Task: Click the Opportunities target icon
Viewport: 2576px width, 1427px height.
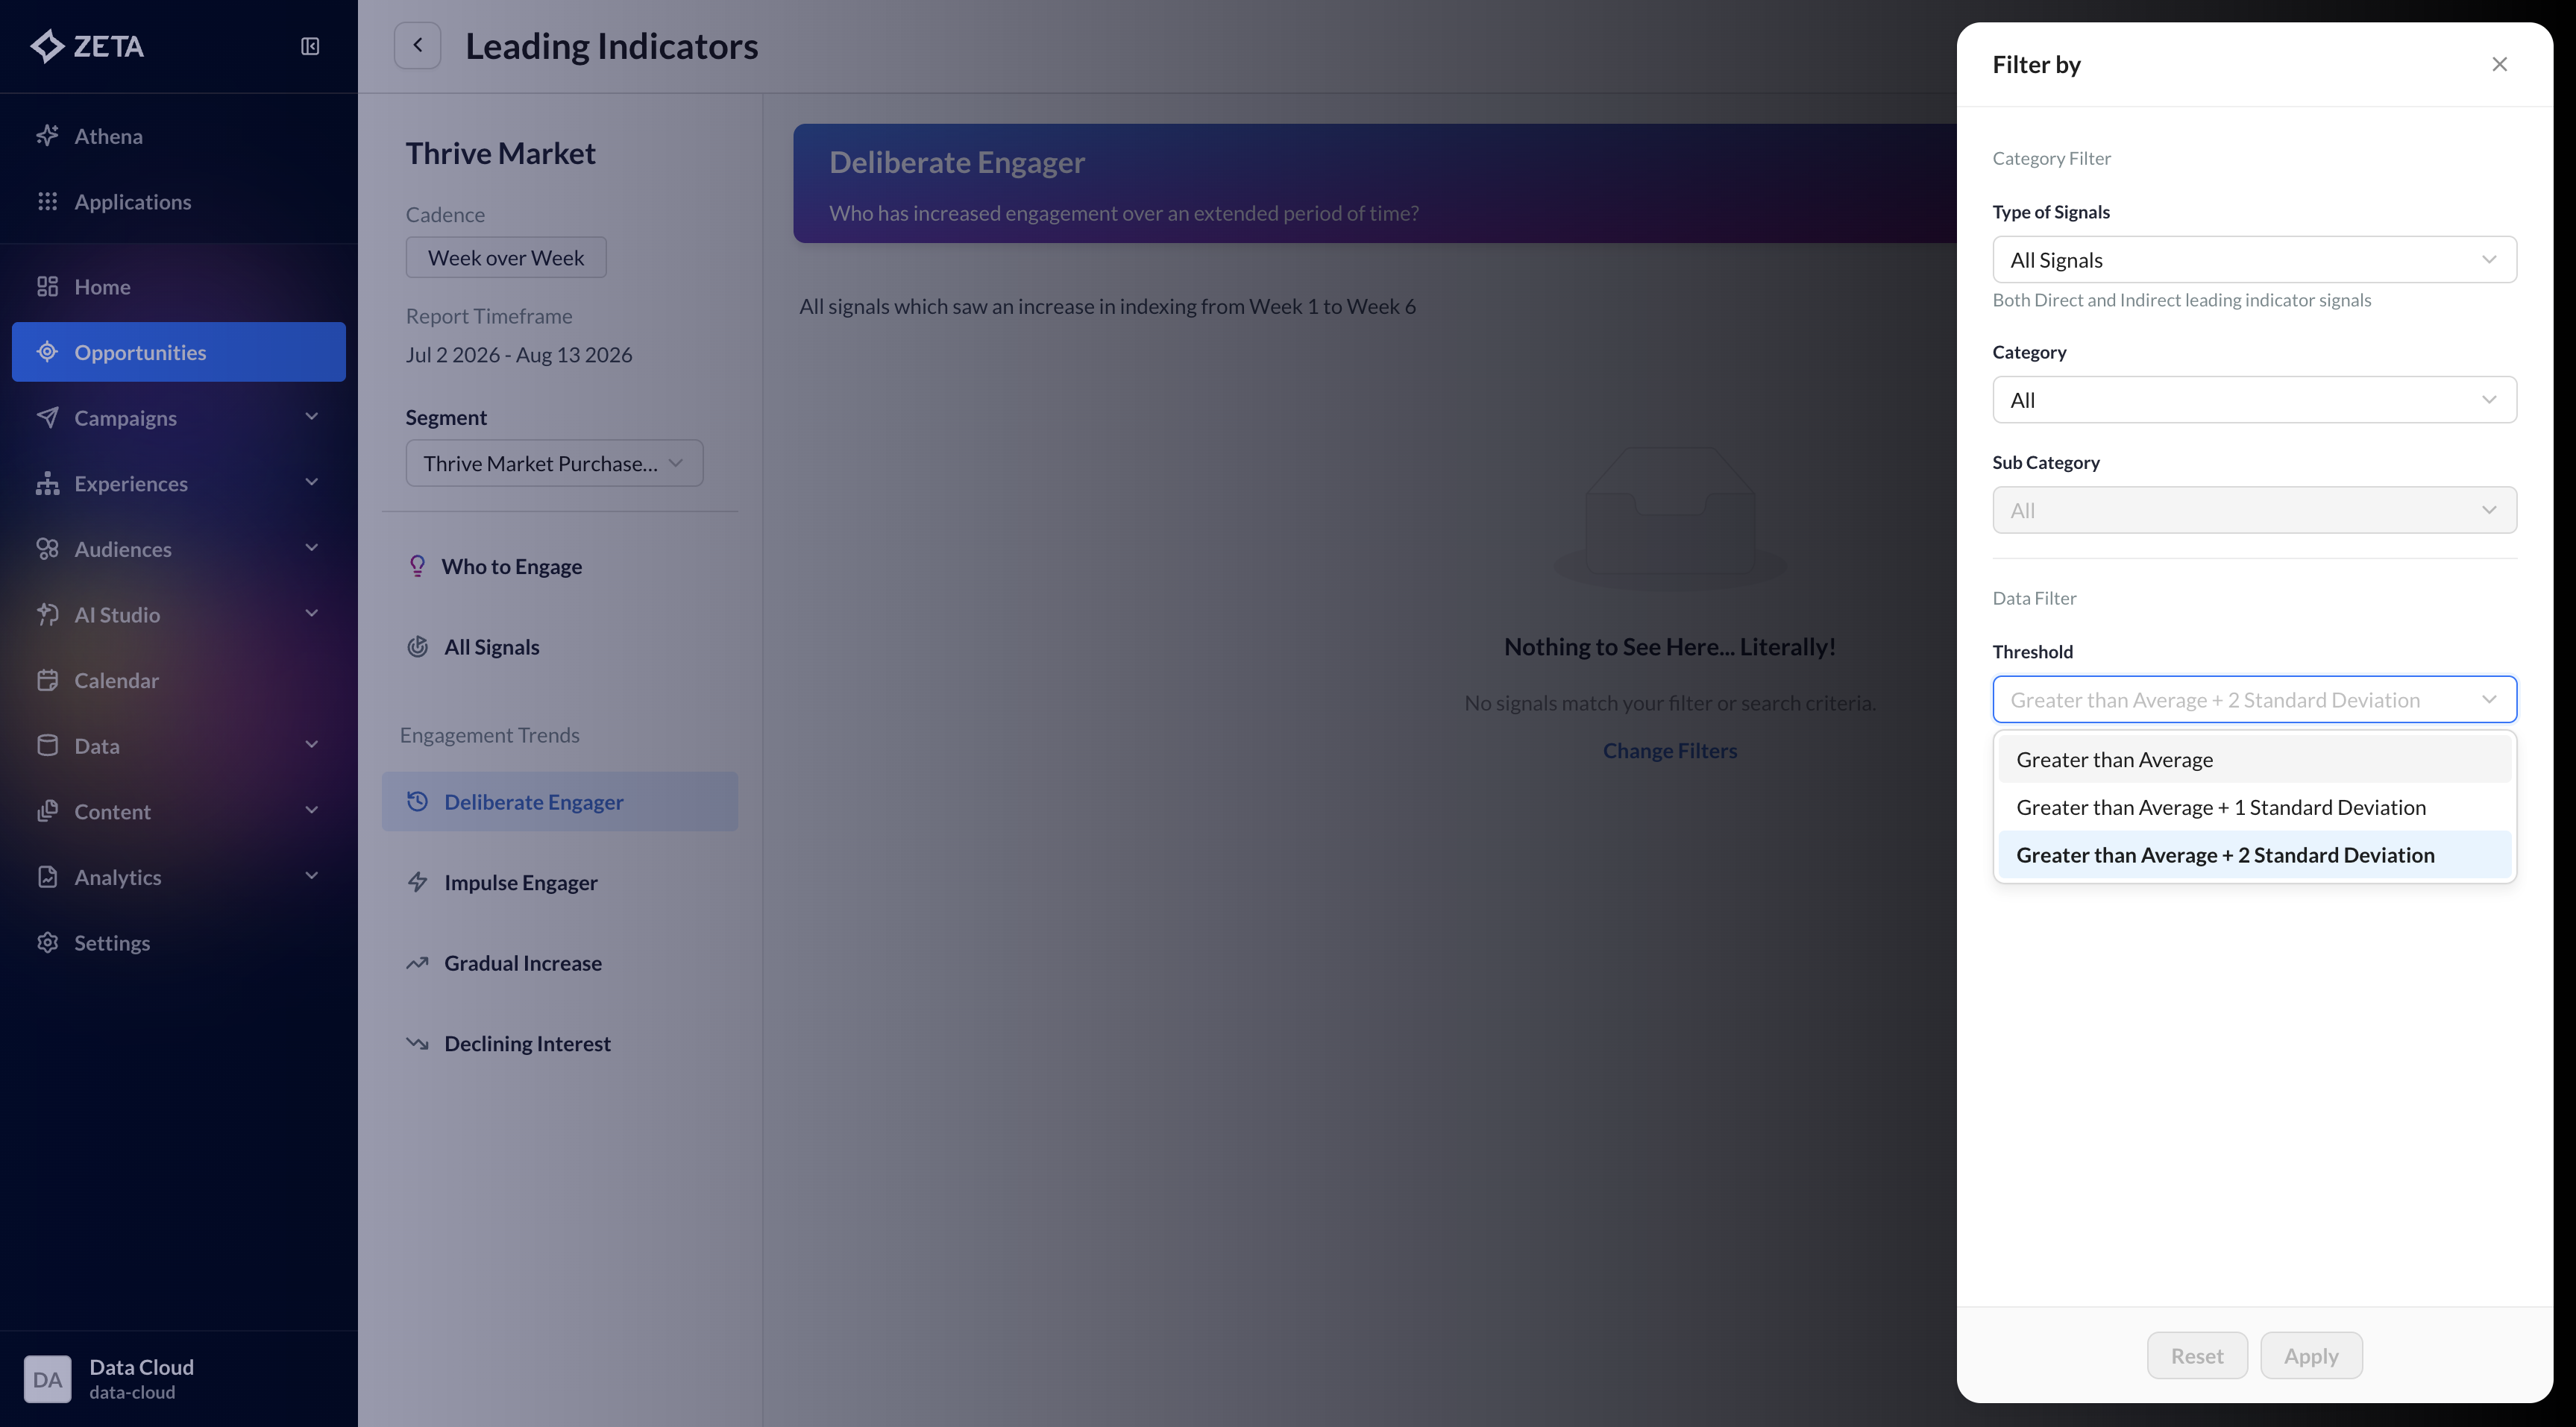Action: [x=47, y=352]
